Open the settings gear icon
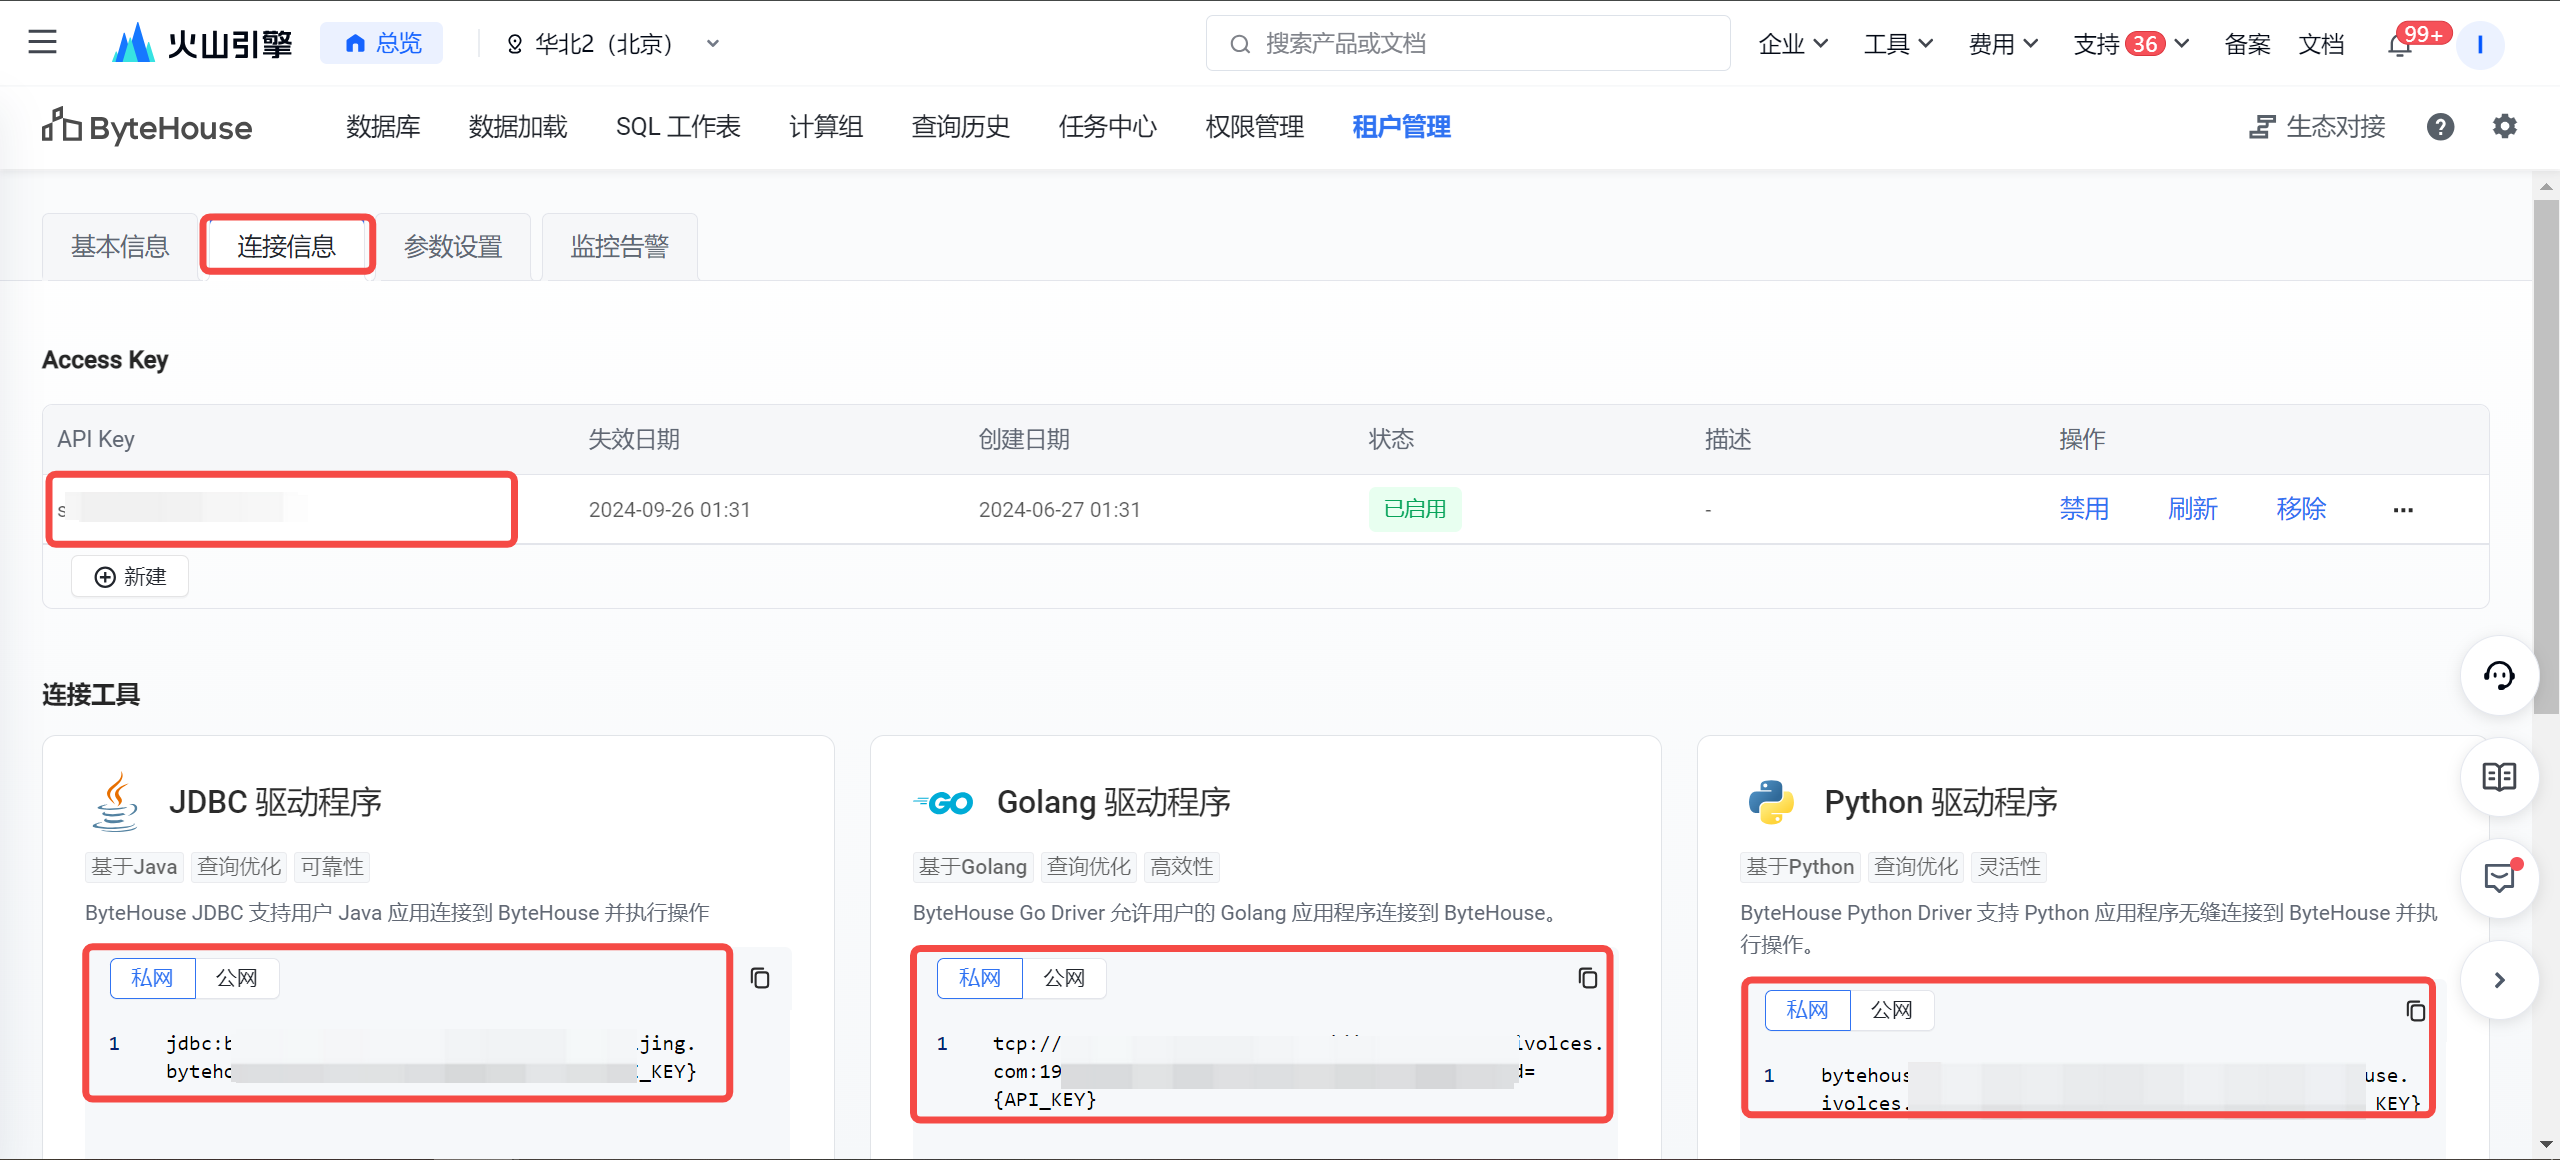The width and height of the screenshot is (2560, 1160). click(2504, 127)
